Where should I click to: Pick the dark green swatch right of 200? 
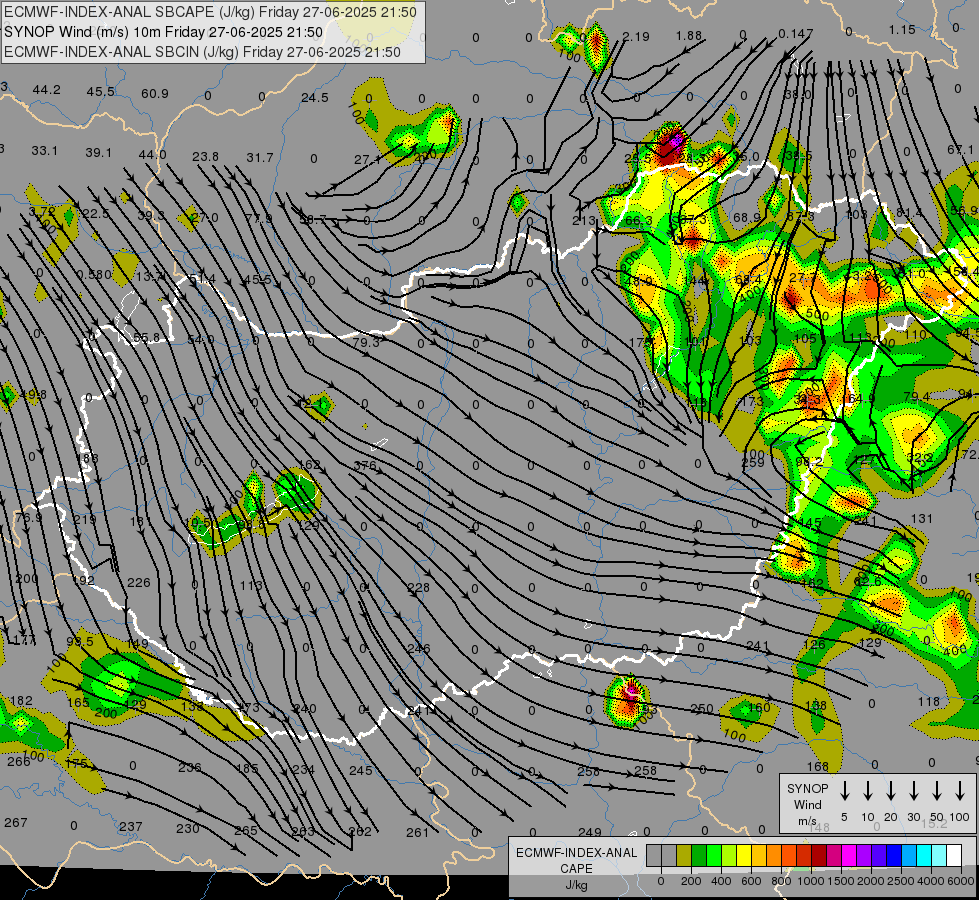pos(699,856)
